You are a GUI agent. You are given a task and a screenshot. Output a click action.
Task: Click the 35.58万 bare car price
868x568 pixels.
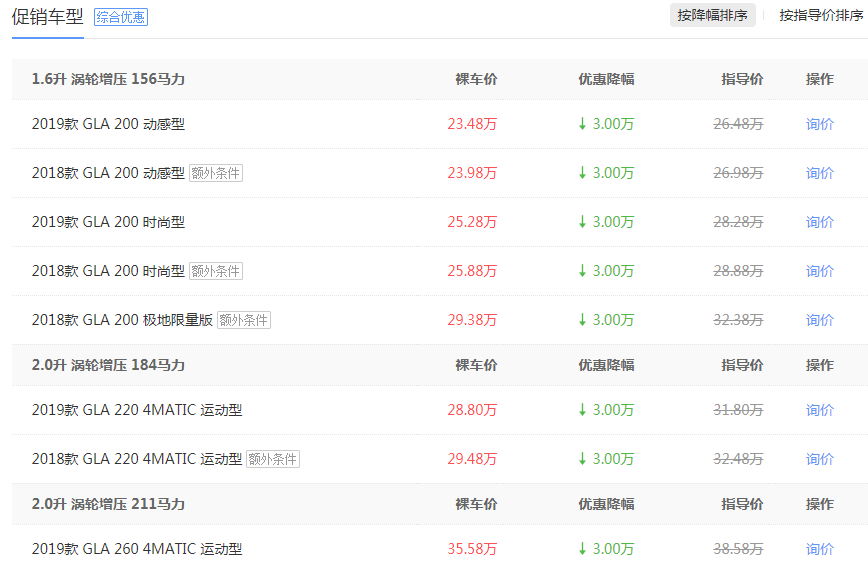pyautogui.click(x=472, y=549)
